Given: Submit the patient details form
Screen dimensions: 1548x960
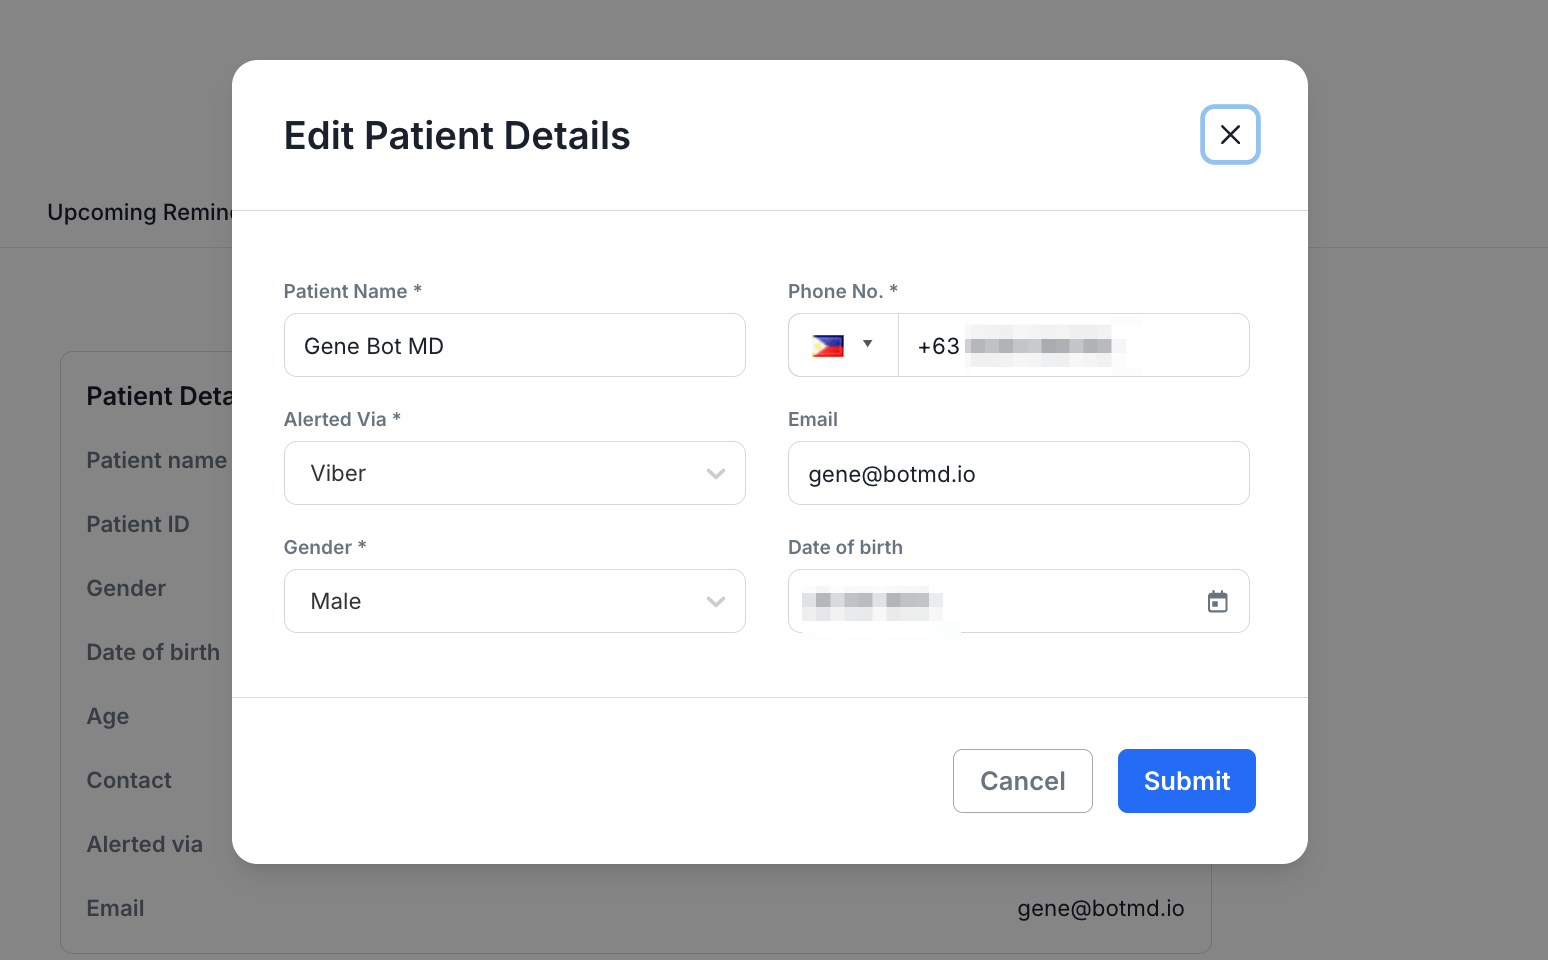Looking at the screenshot, I should (1186, 781).
